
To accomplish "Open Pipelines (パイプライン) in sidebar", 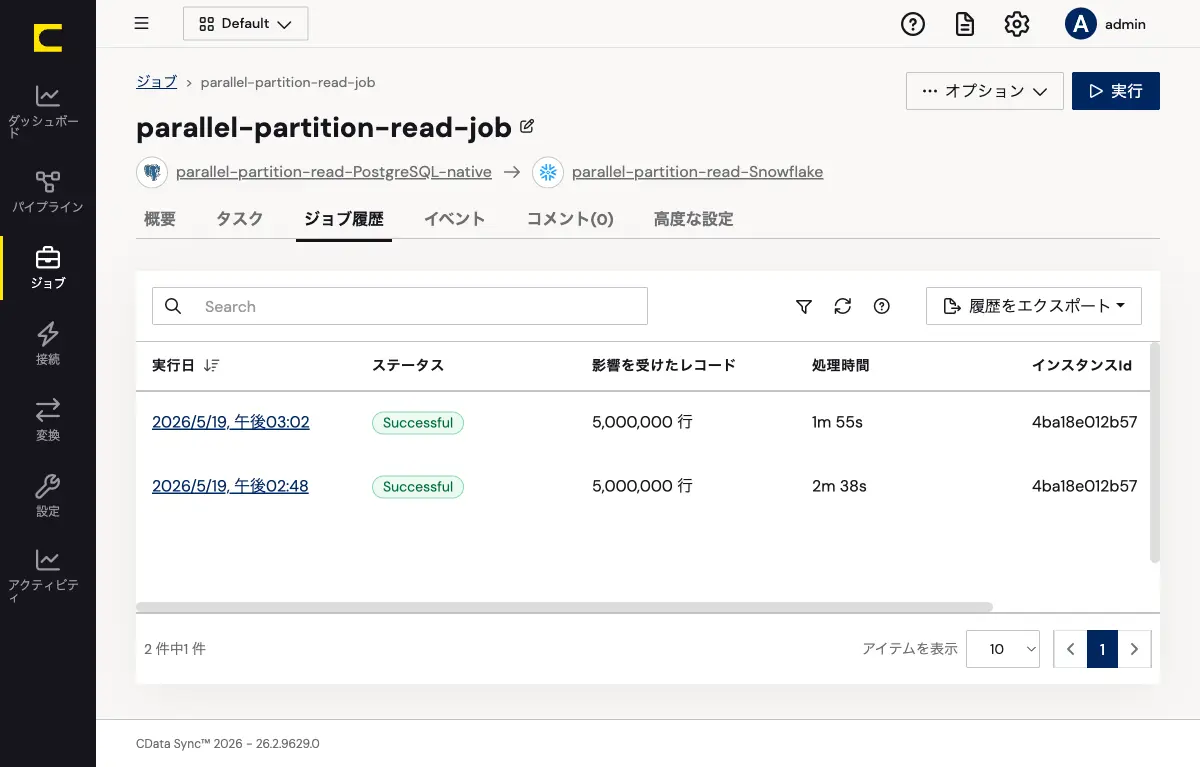I will (x=48, y=192).
